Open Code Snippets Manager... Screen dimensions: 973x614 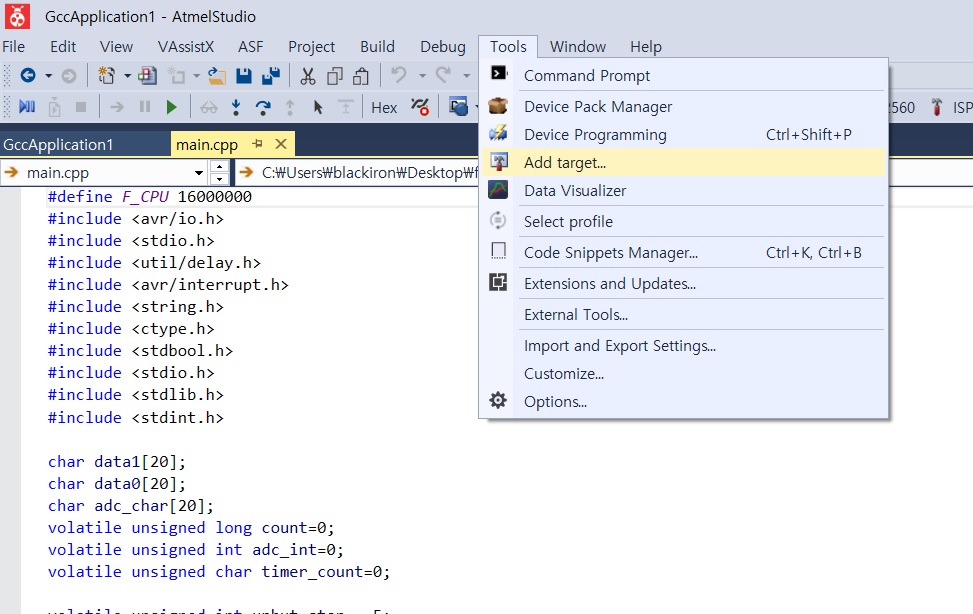683,253
